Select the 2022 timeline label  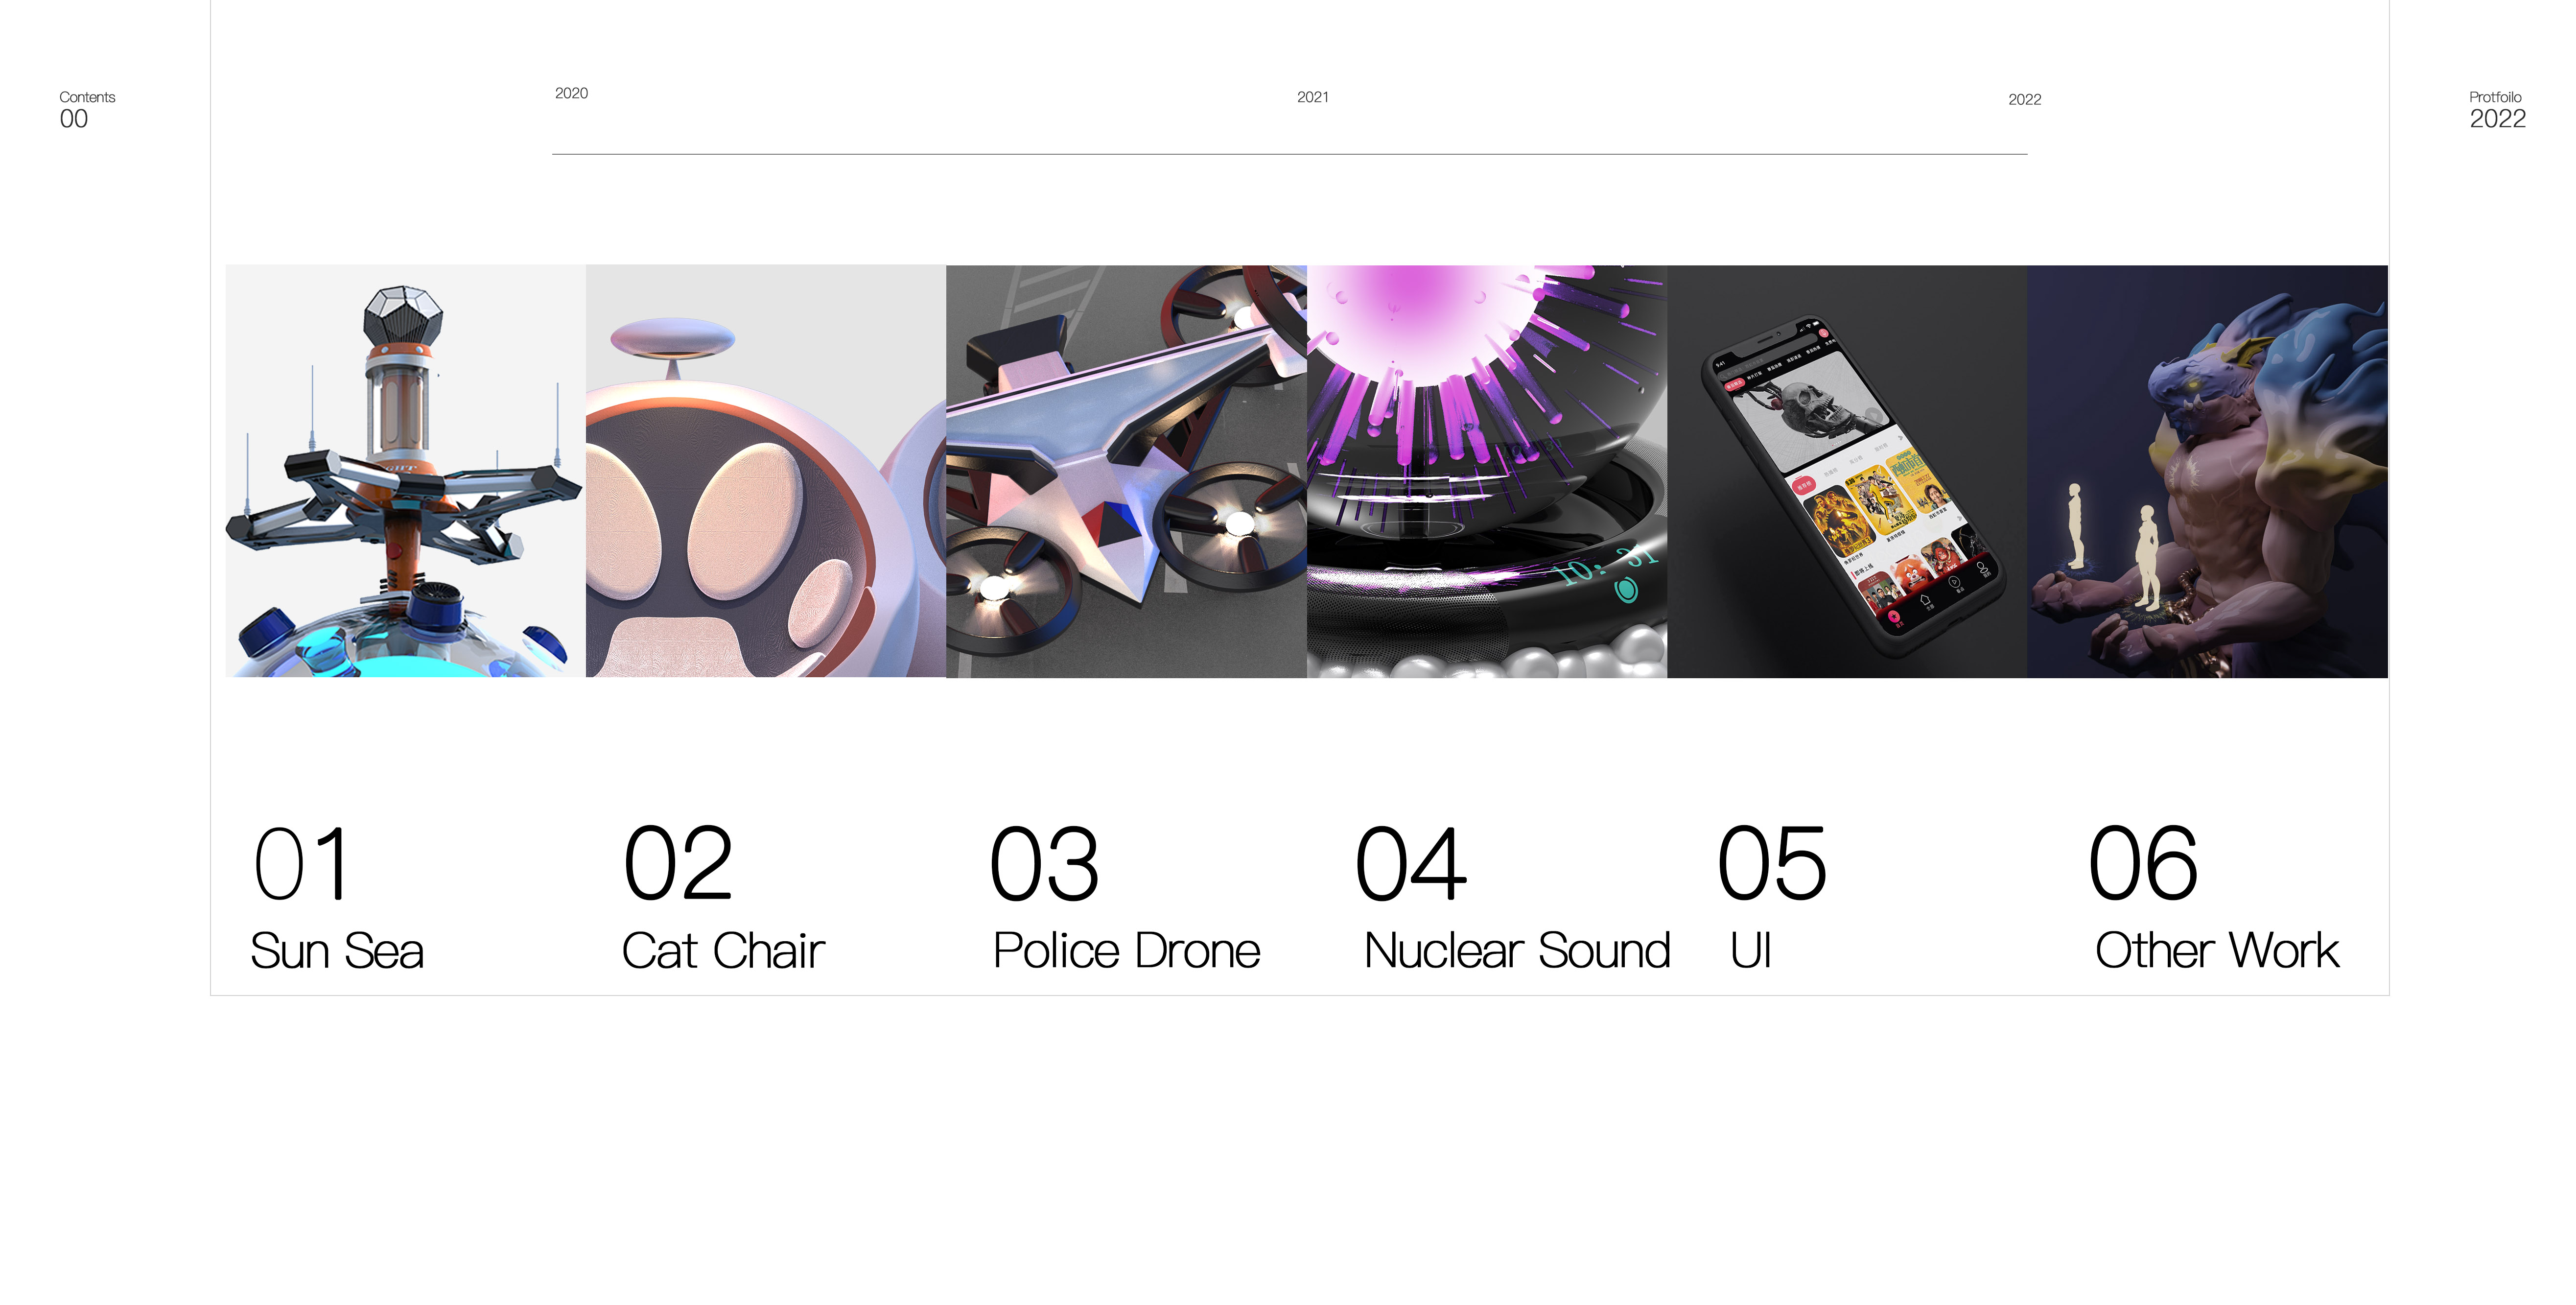coord(2024,100)
